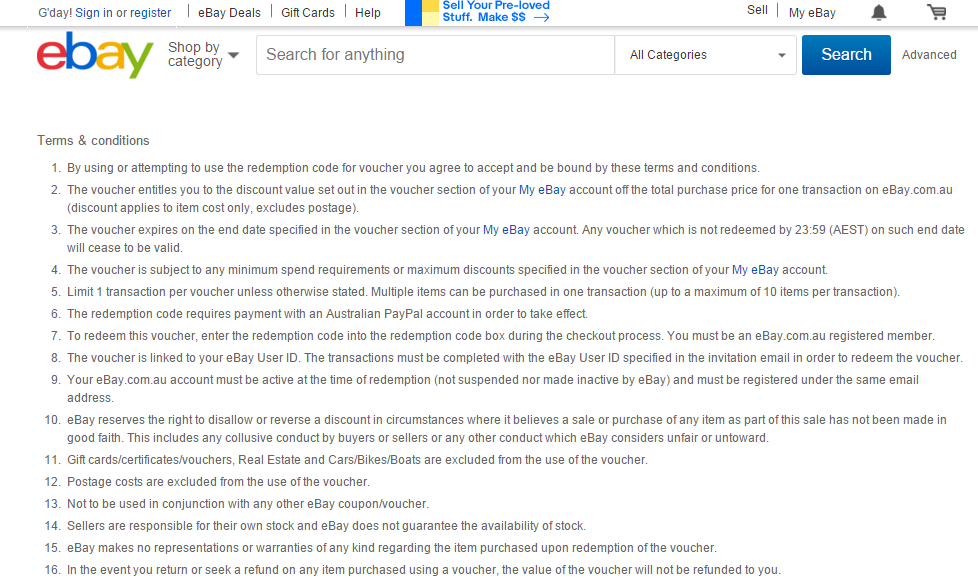Viewport: 978px width, 579px height.
Task: Click the register link
Action: click(150, 12)
